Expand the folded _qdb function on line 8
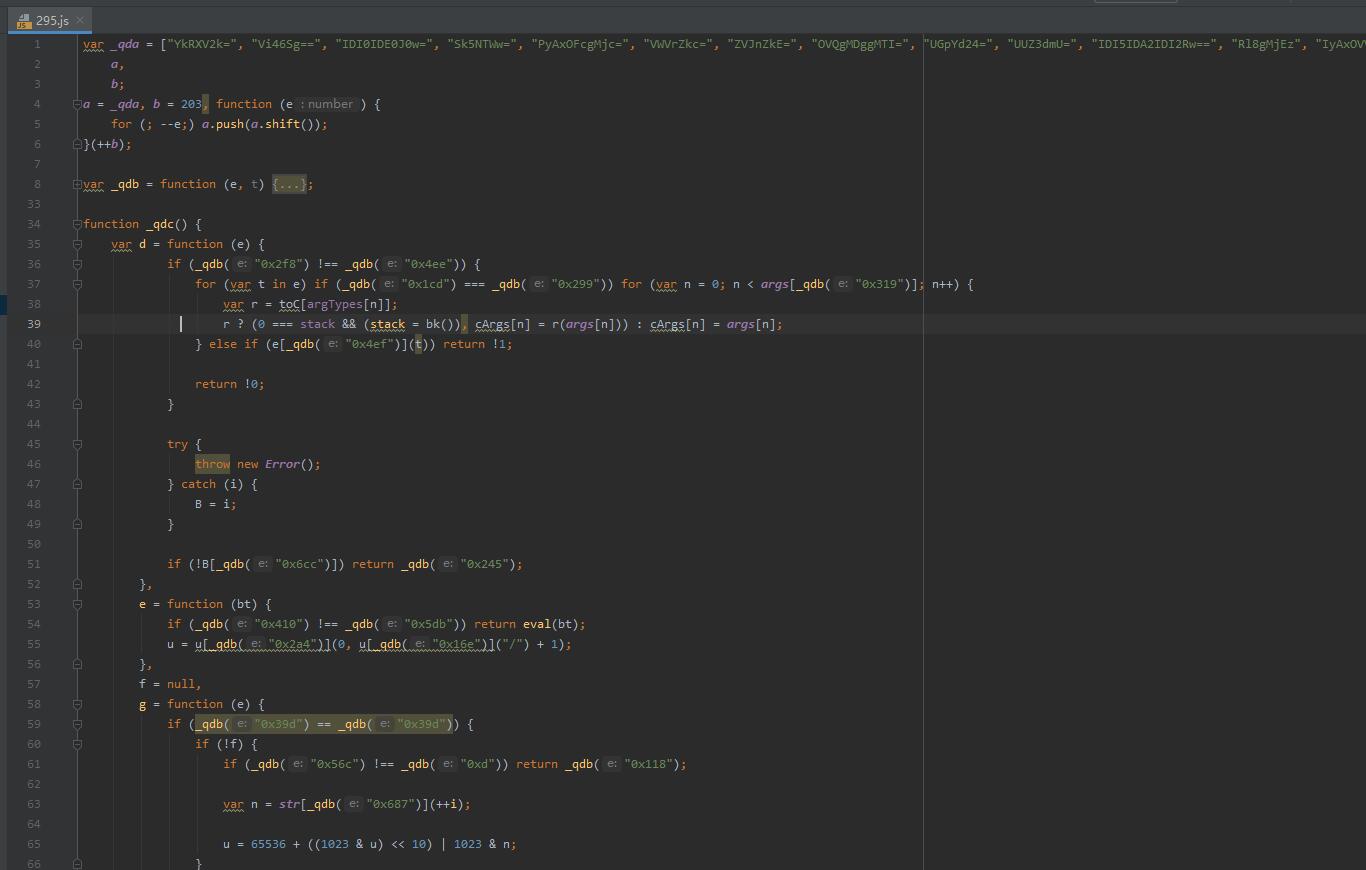This screenshot has height=870, width=1366. (77, 184)
